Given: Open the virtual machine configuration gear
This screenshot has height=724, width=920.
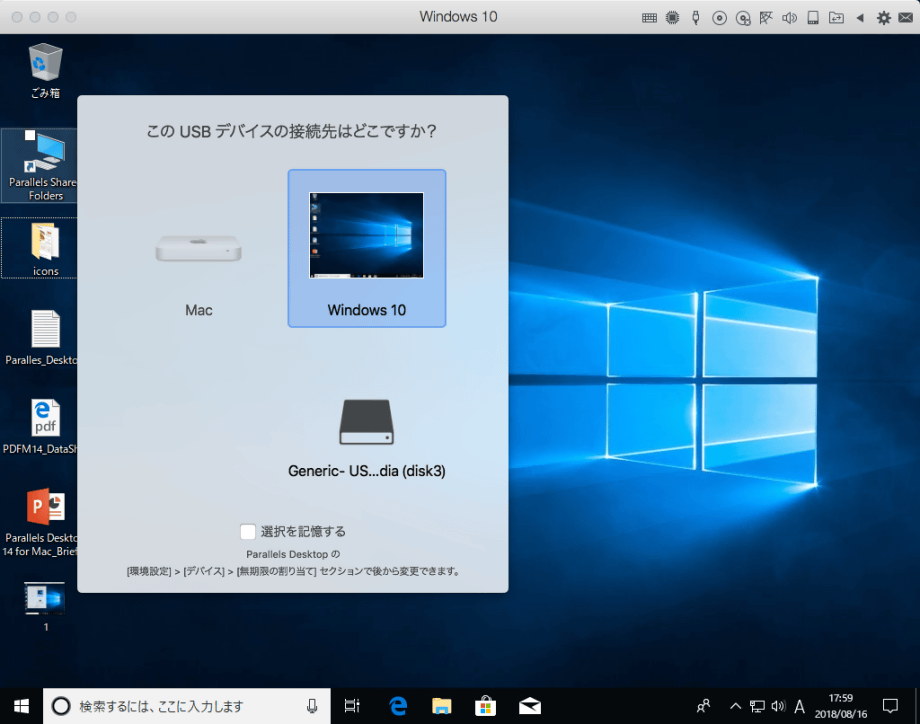Looking at the screenshot, I should 884,18.
